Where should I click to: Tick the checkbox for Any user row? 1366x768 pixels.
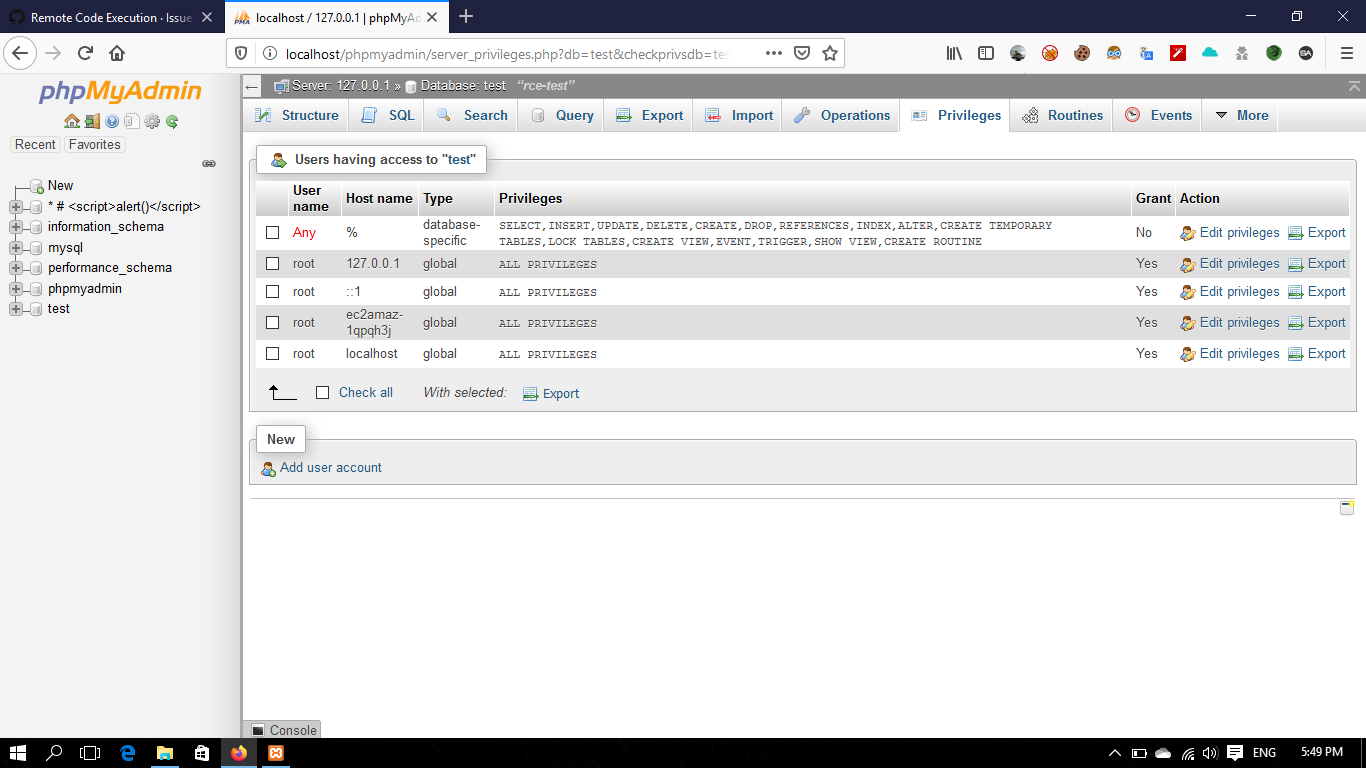point(272,233)
